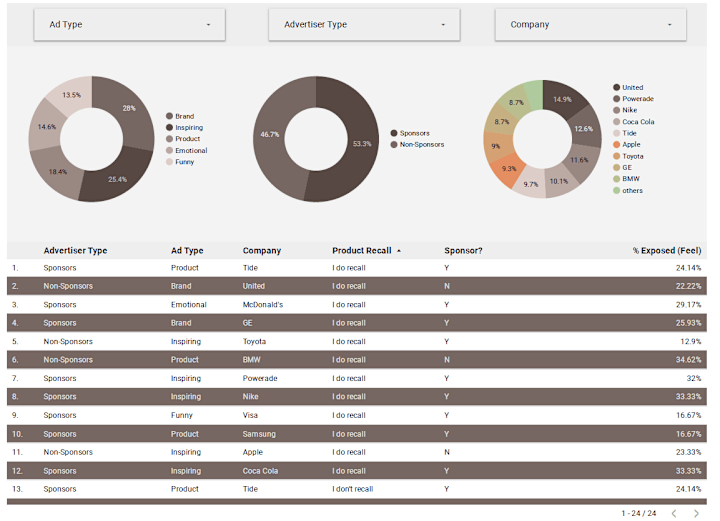This screenshot has height=521, width=720.
Task: Click the Company column header
Action: 262,251
